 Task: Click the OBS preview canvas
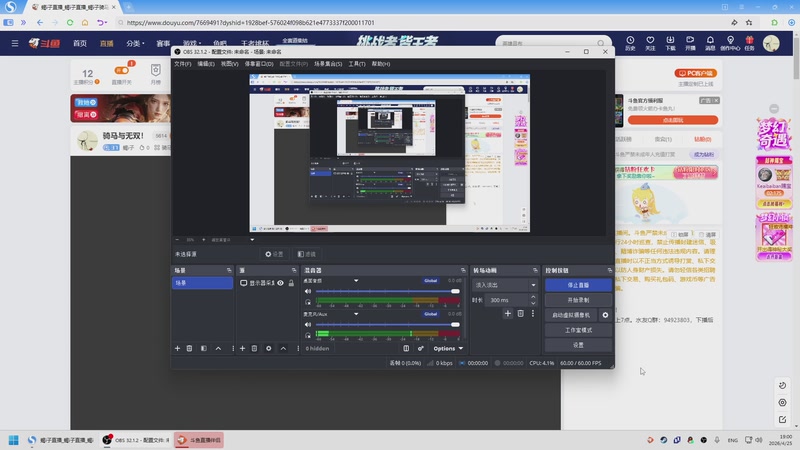click(389, 153)
